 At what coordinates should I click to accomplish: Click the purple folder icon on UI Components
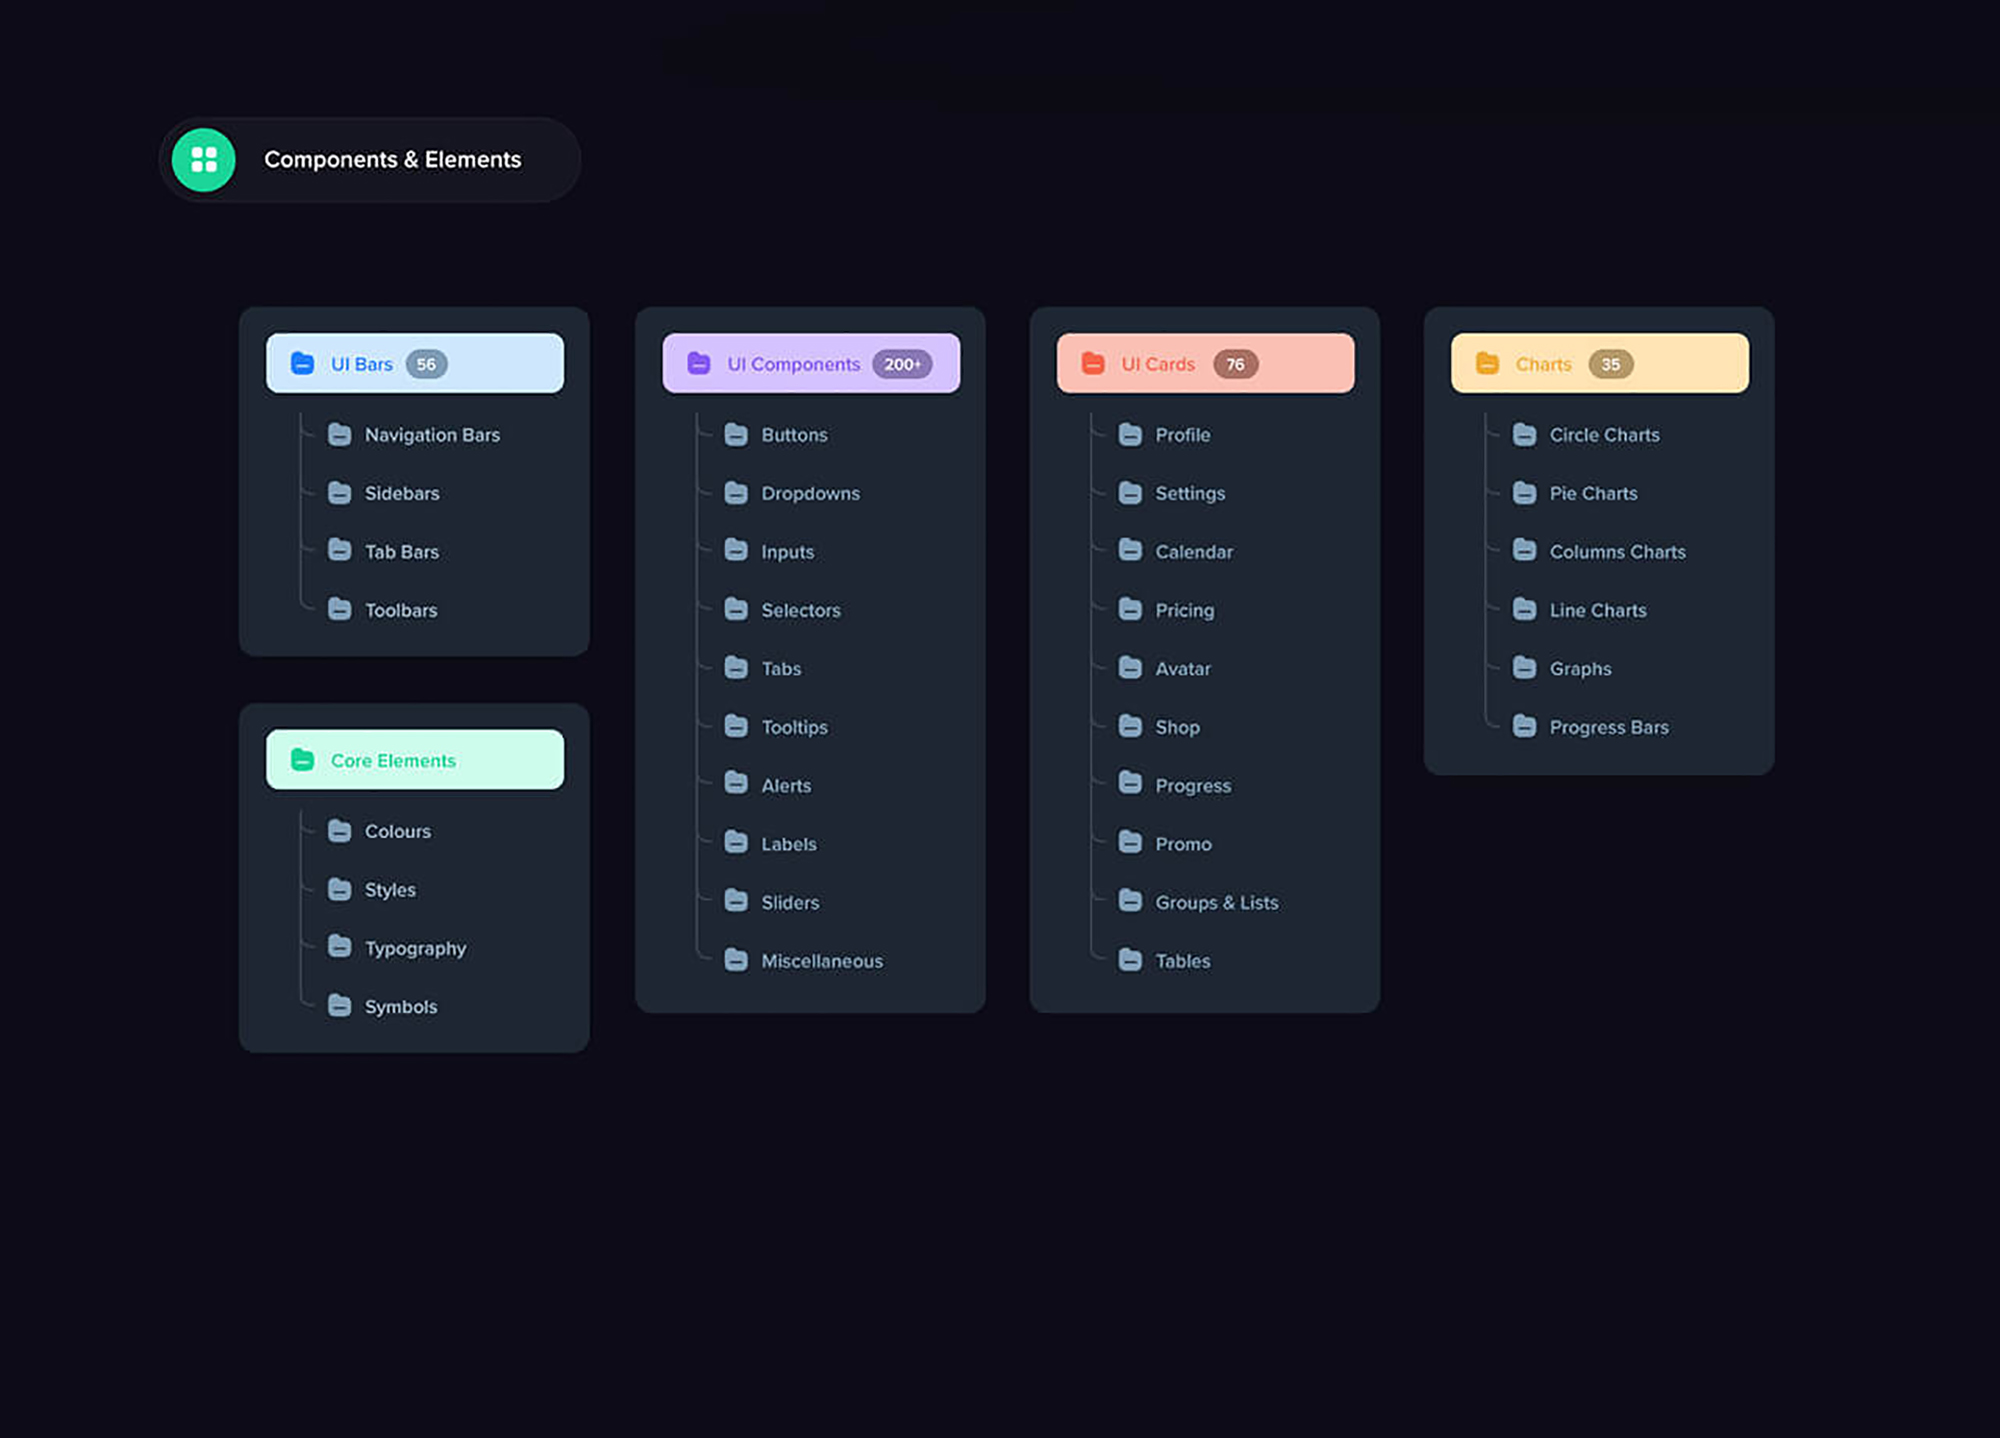click(x=699, y=363)
